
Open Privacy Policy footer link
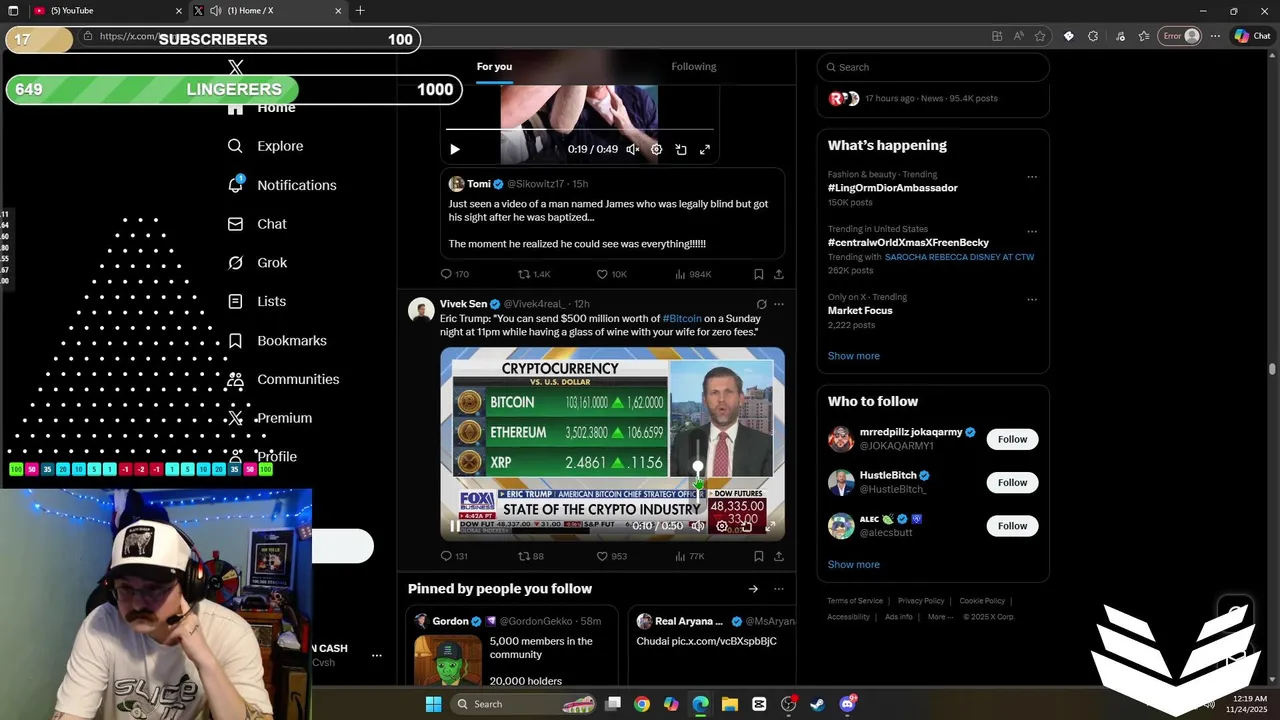(x=921, y=601)
